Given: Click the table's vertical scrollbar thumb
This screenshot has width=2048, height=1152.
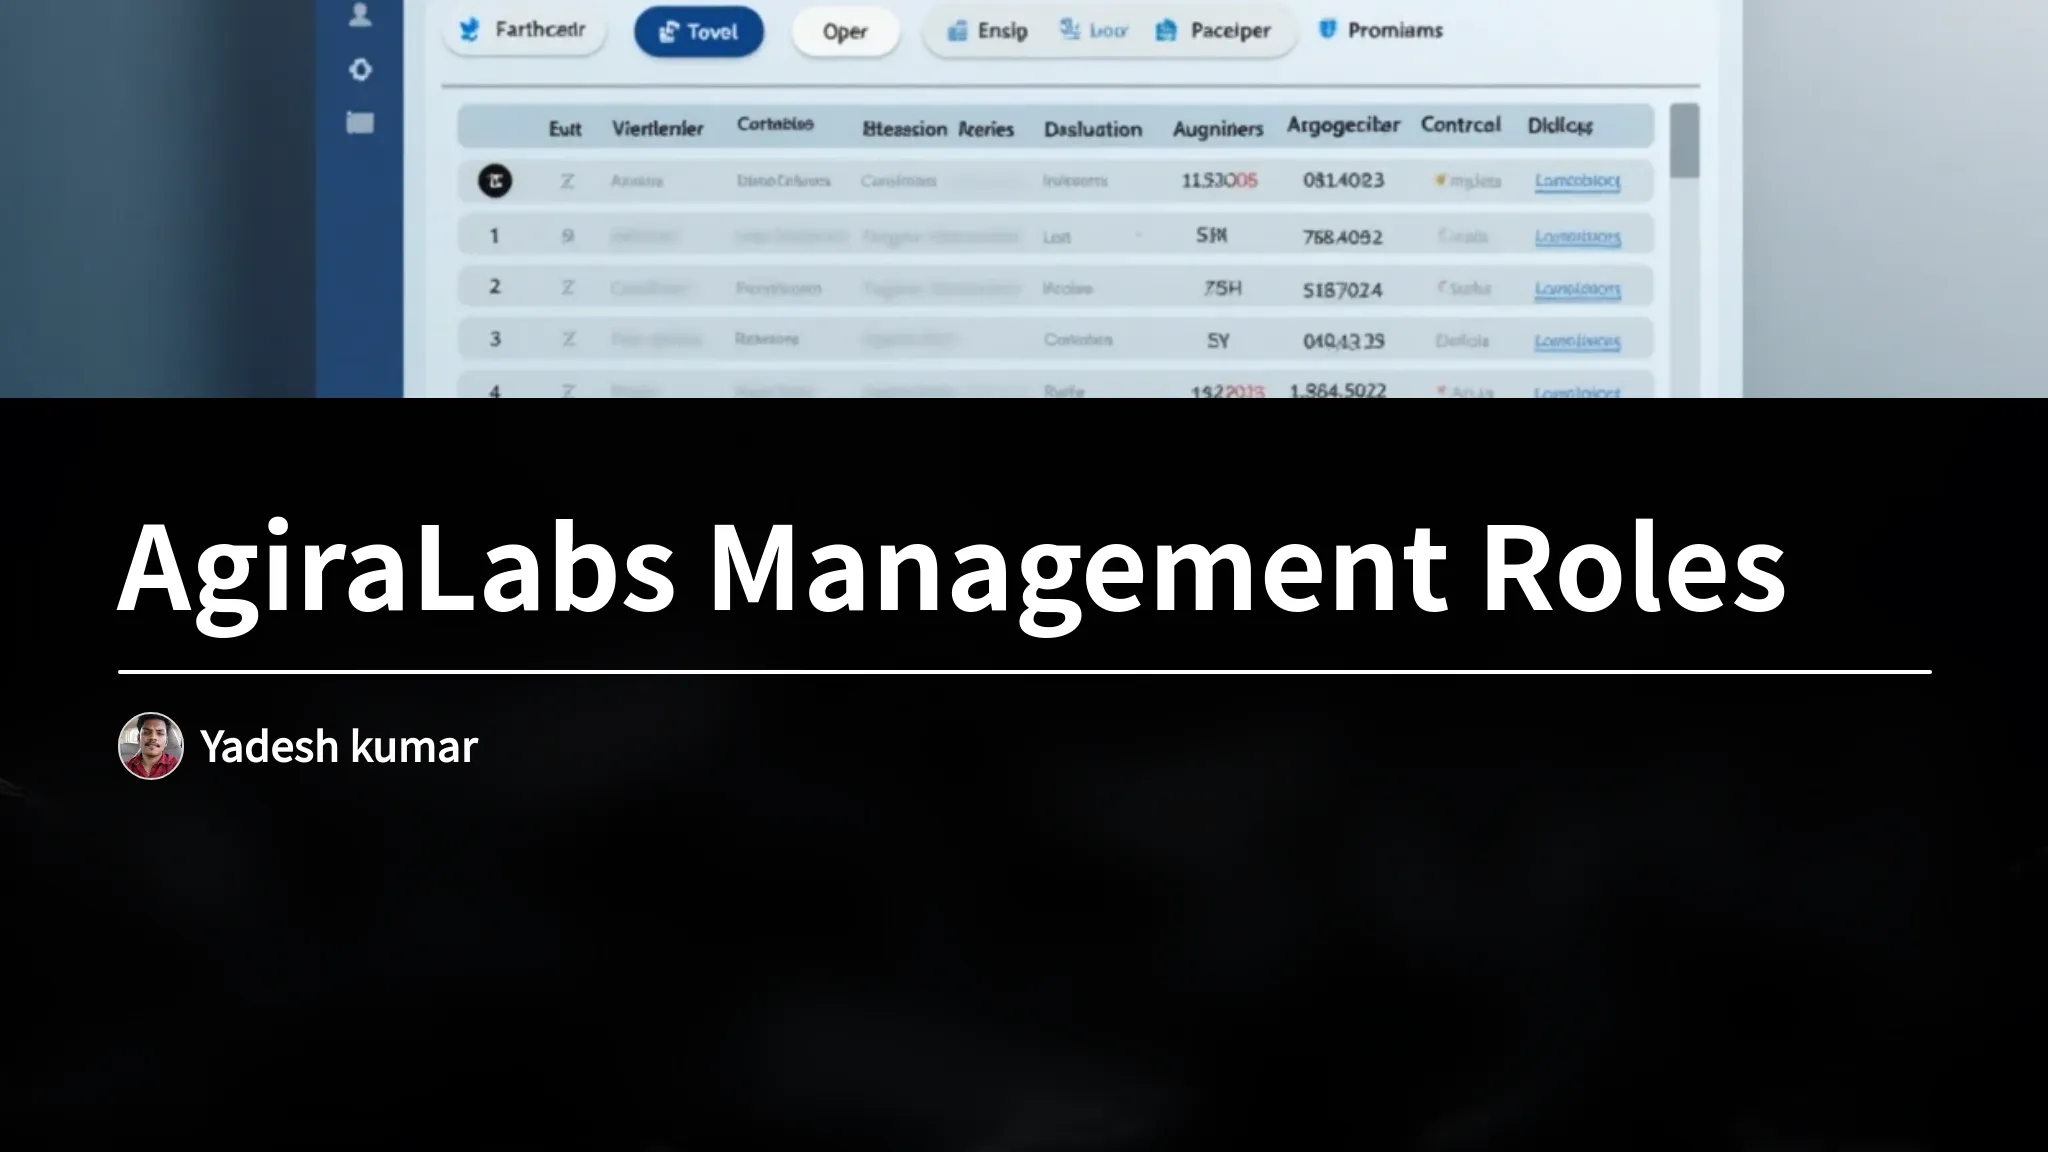Looking at the screenshot, I should pyautogui.click(x=1685, y=141).
